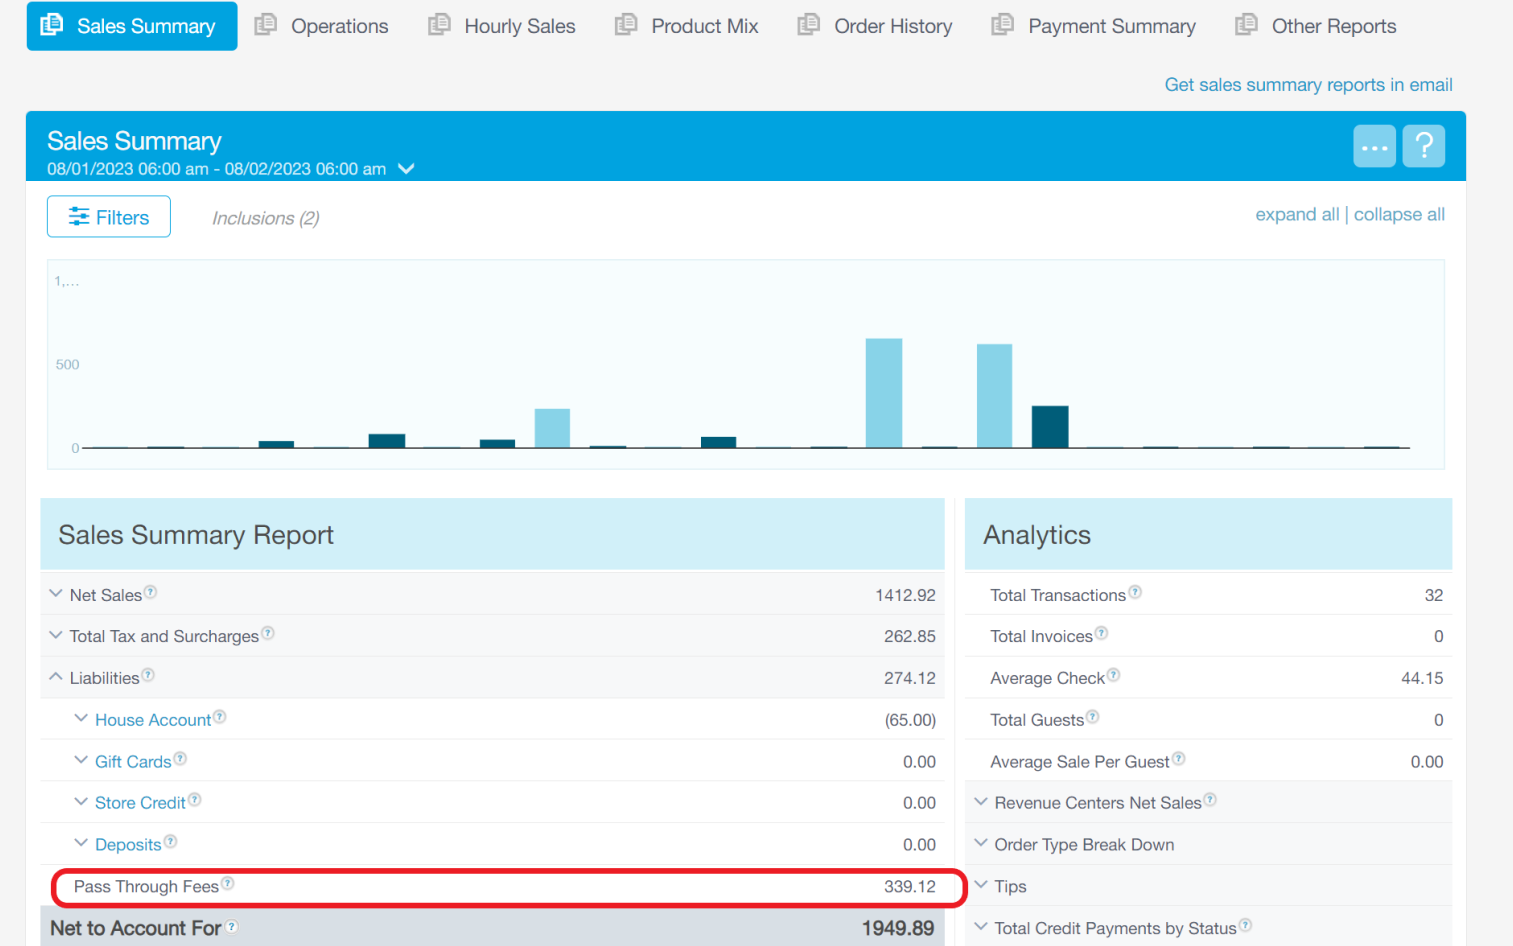The width and height of the screenshot is (1513, 946).
Task: Switch to Payment Summary tab
Action: 1094,26
